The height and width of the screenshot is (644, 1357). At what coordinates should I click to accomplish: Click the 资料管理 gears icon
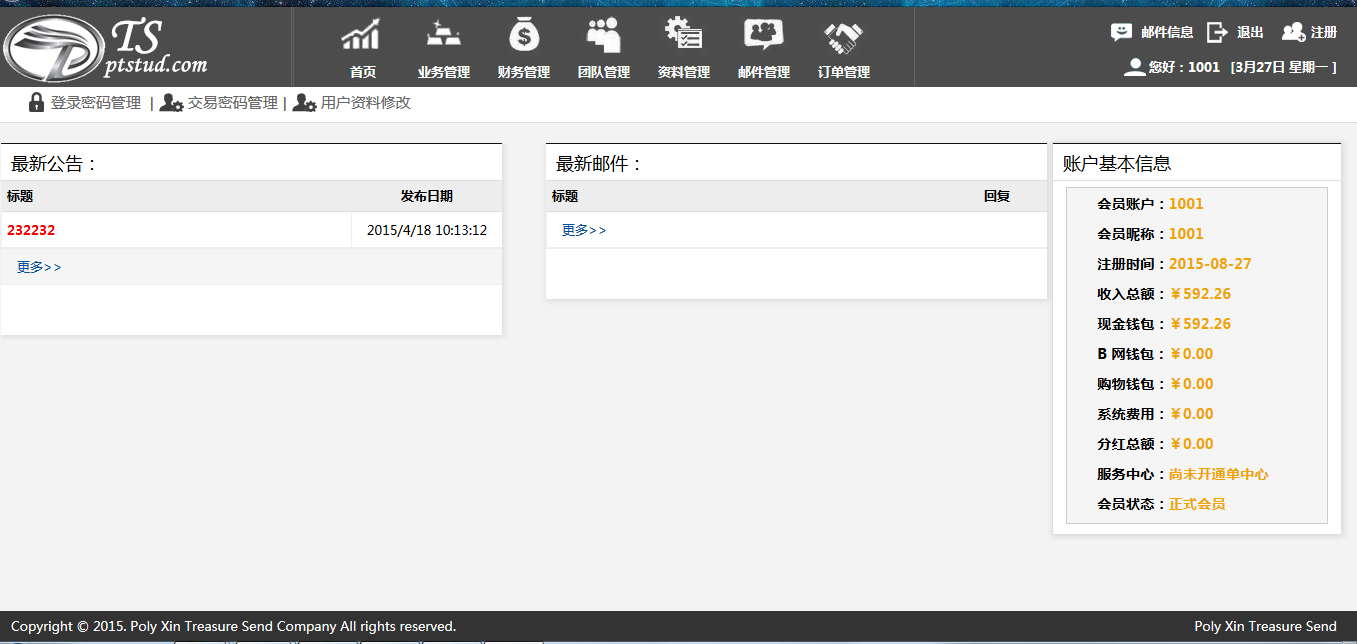[684, 35]
